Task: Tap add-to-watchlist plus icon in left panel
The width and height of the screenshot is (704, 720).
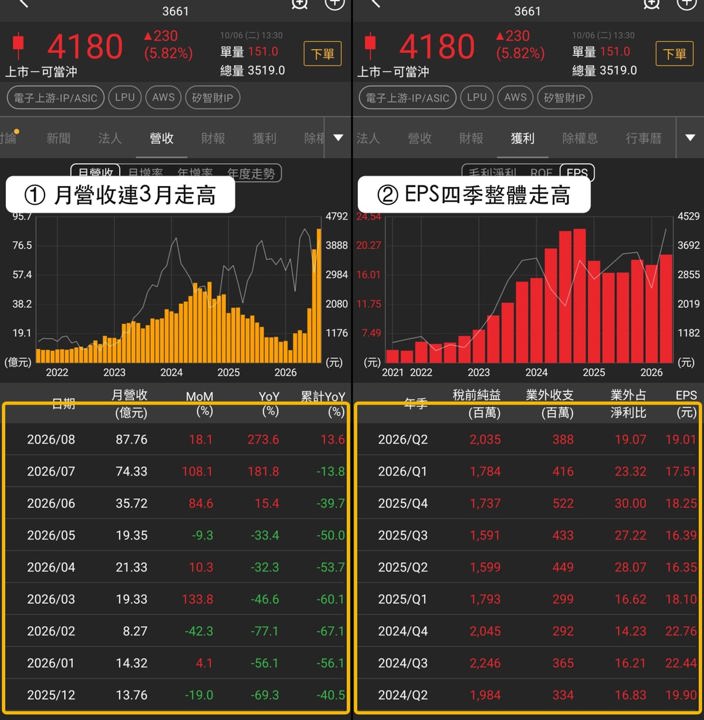Action: [334, 4]
